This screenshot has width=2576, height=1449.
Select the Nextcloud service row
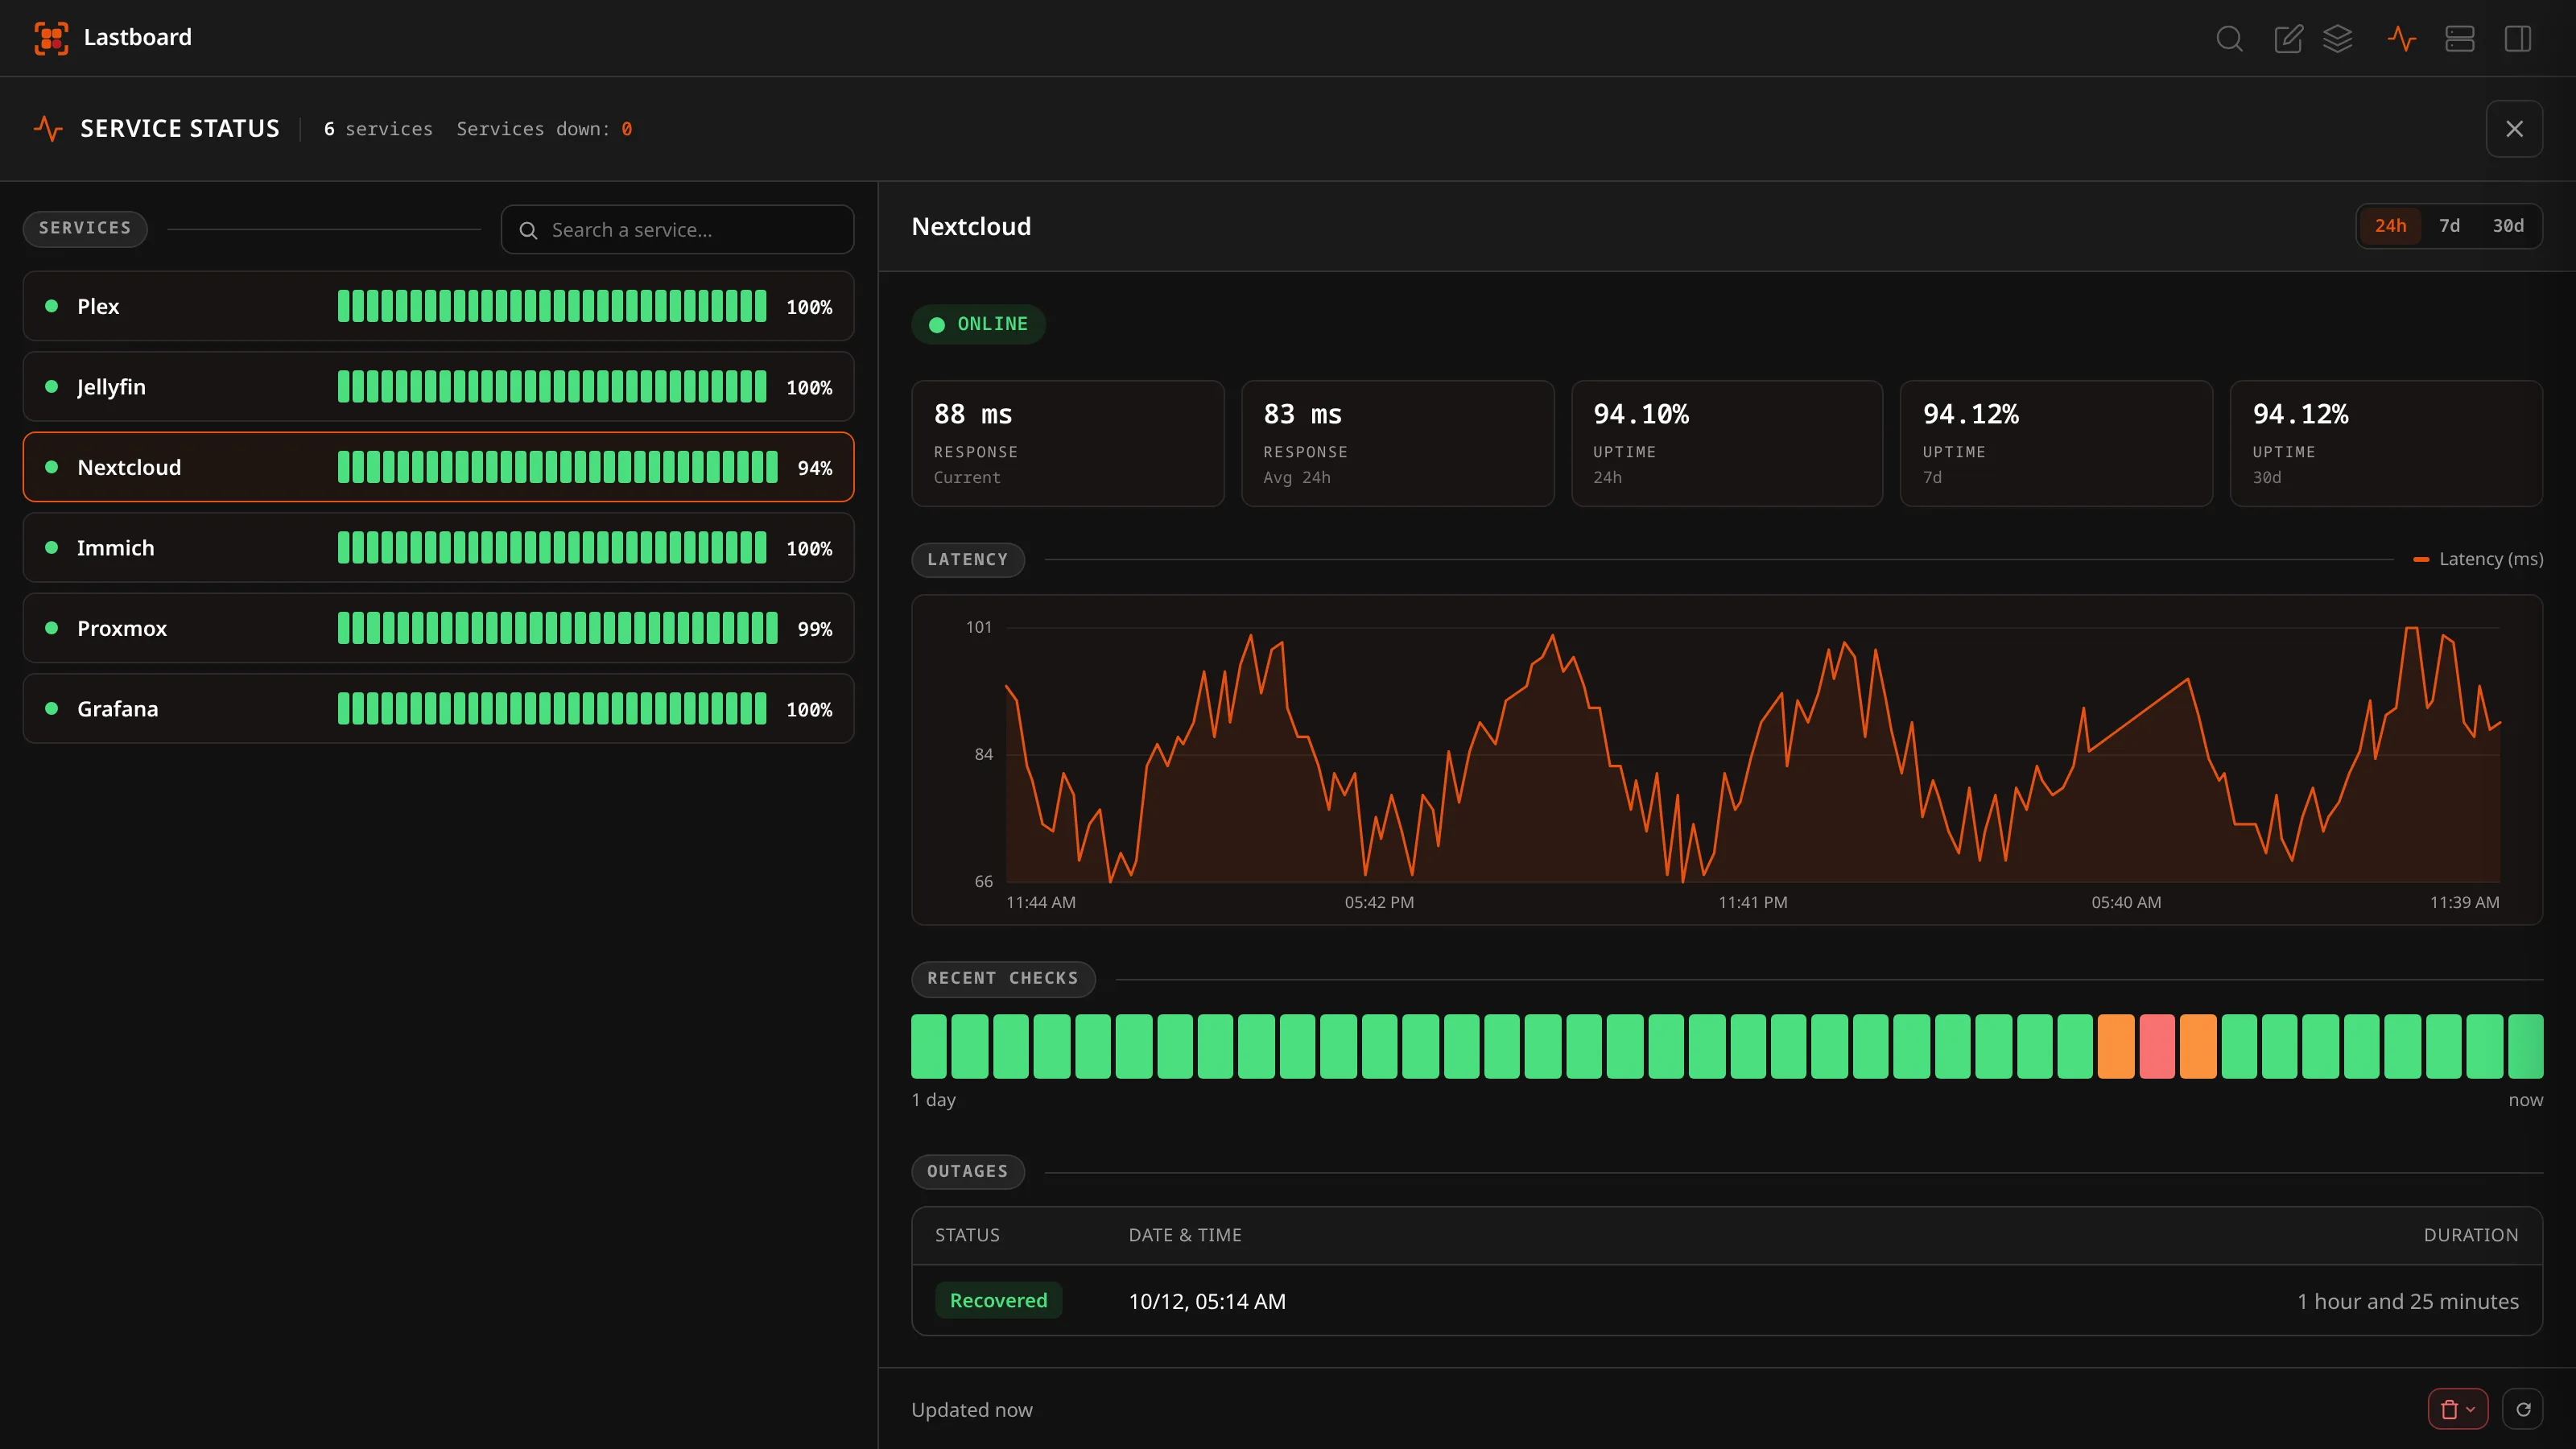(x=438, y=467)
